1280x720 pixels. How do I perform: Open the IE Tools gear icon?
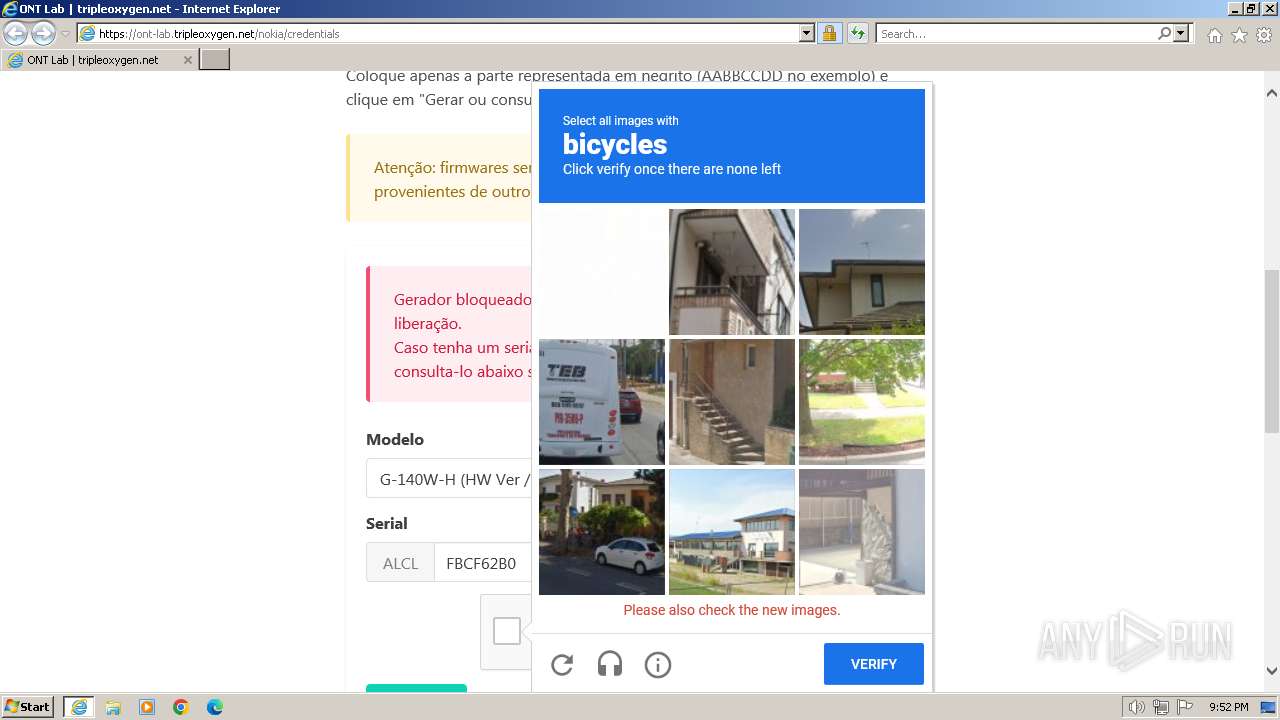1264,35
